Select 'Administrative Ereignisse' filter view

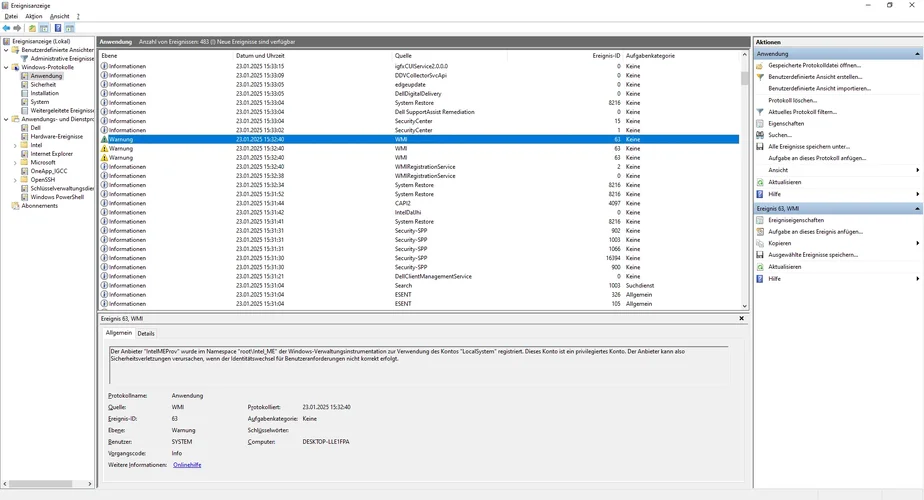coord(62,58)
